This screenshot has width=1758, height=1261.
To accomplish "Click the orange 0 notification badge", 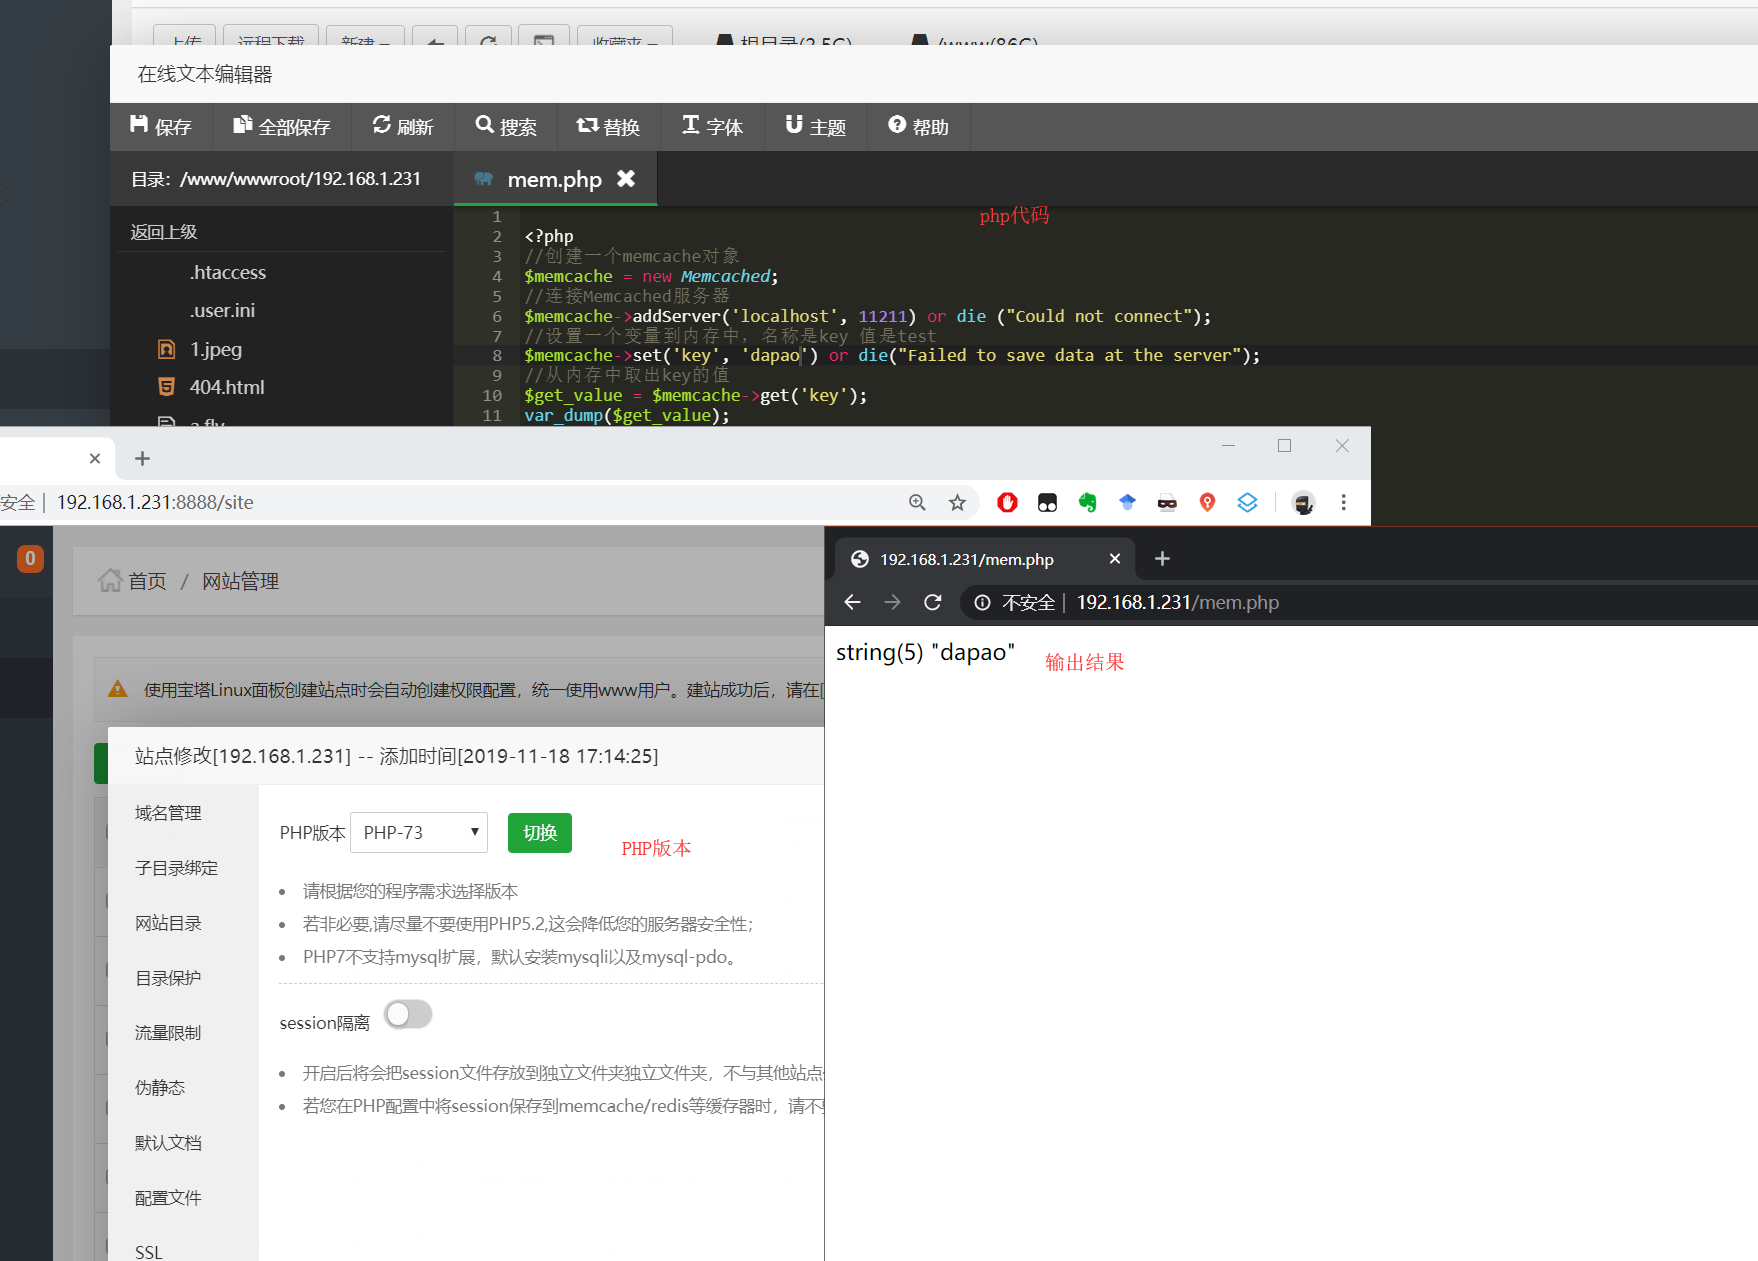I will [30, 559].
